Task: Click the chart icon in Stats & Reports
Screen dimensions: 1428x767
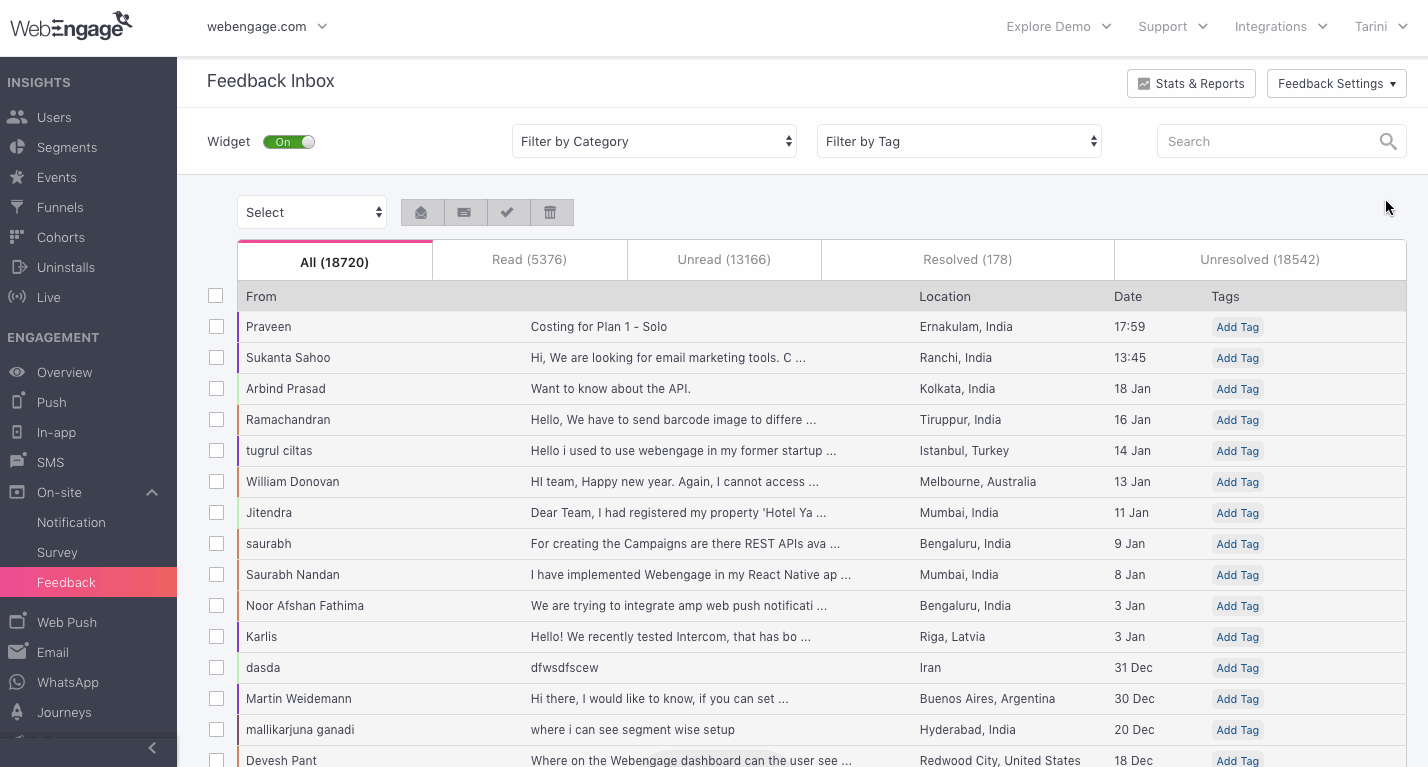Action: pos(1144,84)
